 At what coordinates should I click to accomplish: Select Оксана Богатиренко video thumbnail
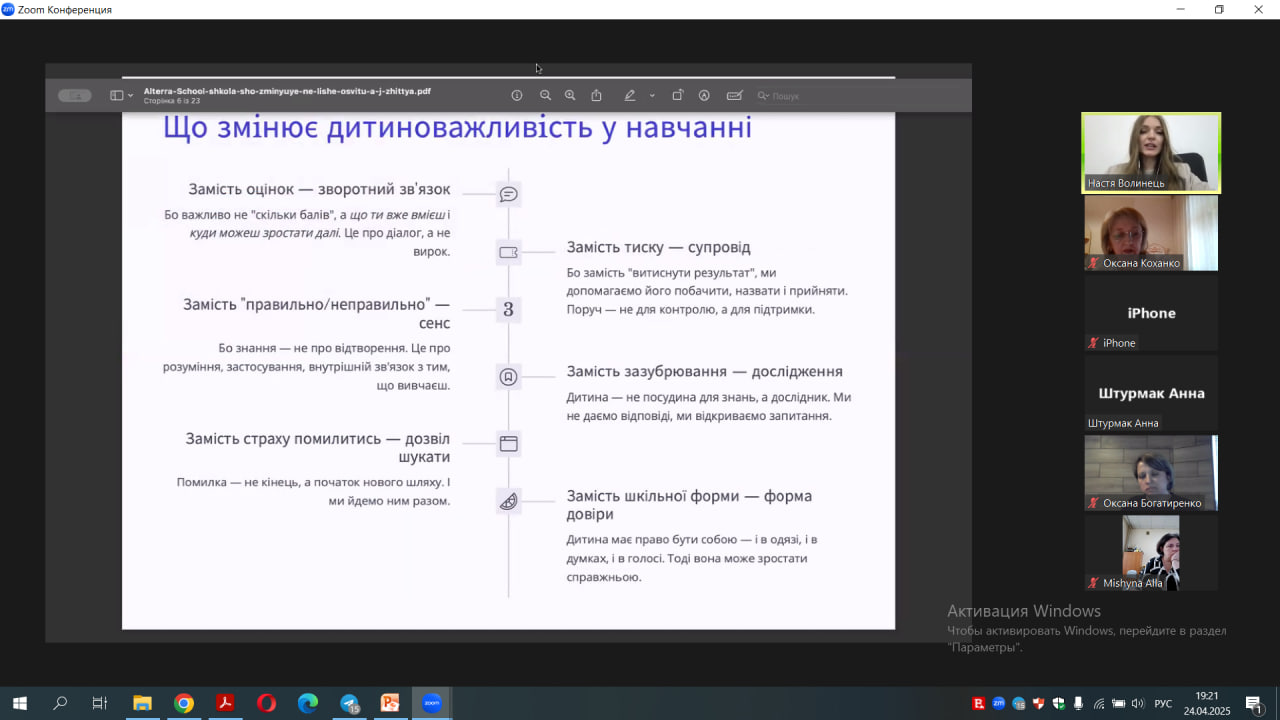click(1151, 472)
